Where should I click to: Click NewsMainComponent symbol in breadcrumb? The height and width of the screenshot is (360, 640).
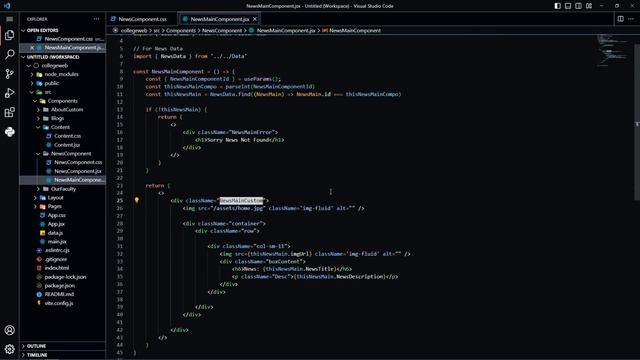click(x=355, y=30)
